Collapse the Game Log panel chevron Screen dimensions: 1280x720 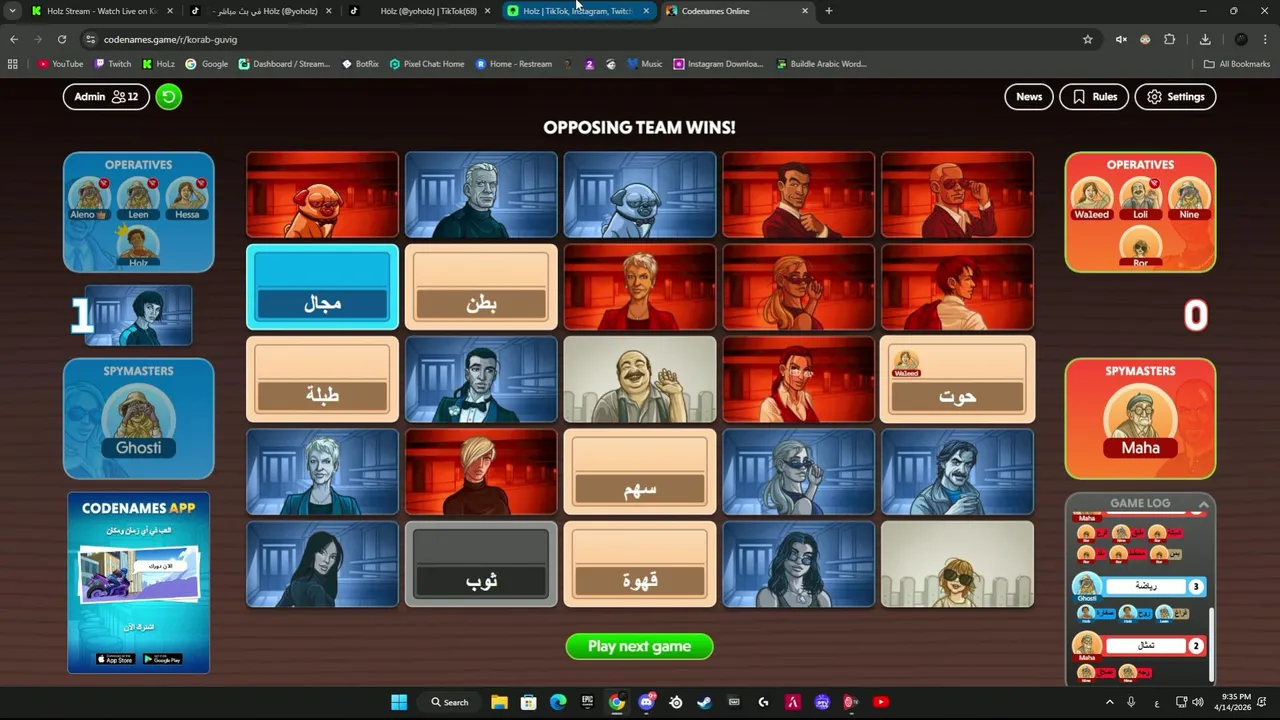tap(1203, 503)
